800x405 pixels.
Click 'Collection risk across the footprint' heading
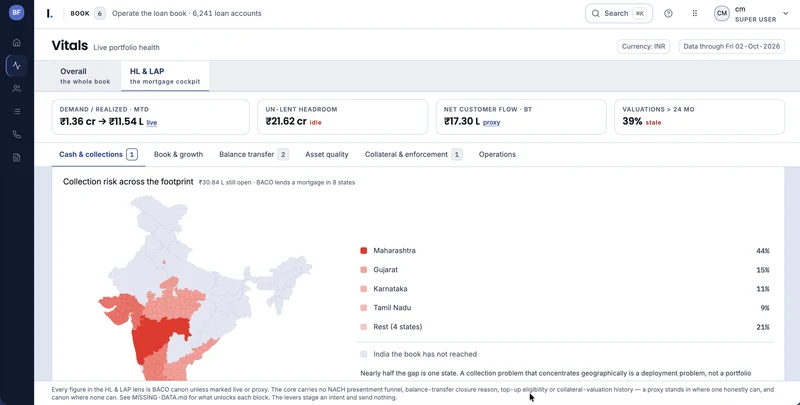click(x=128, y=182)
